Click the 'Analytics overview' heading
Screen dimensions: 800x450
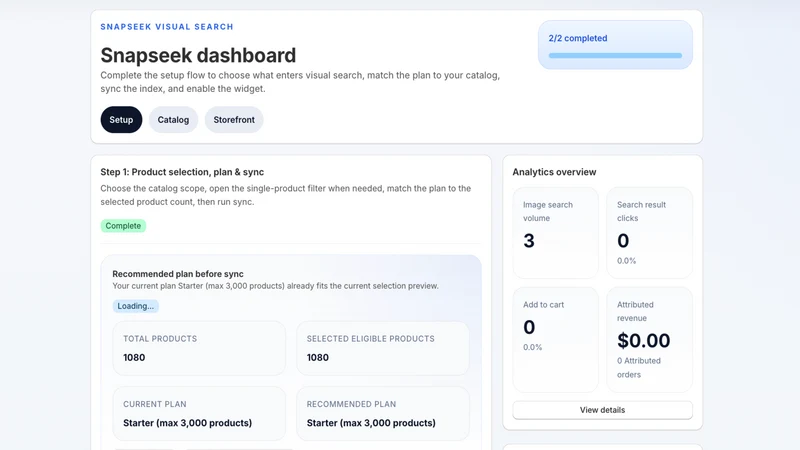pyautogui.click(x=554, y=172)
